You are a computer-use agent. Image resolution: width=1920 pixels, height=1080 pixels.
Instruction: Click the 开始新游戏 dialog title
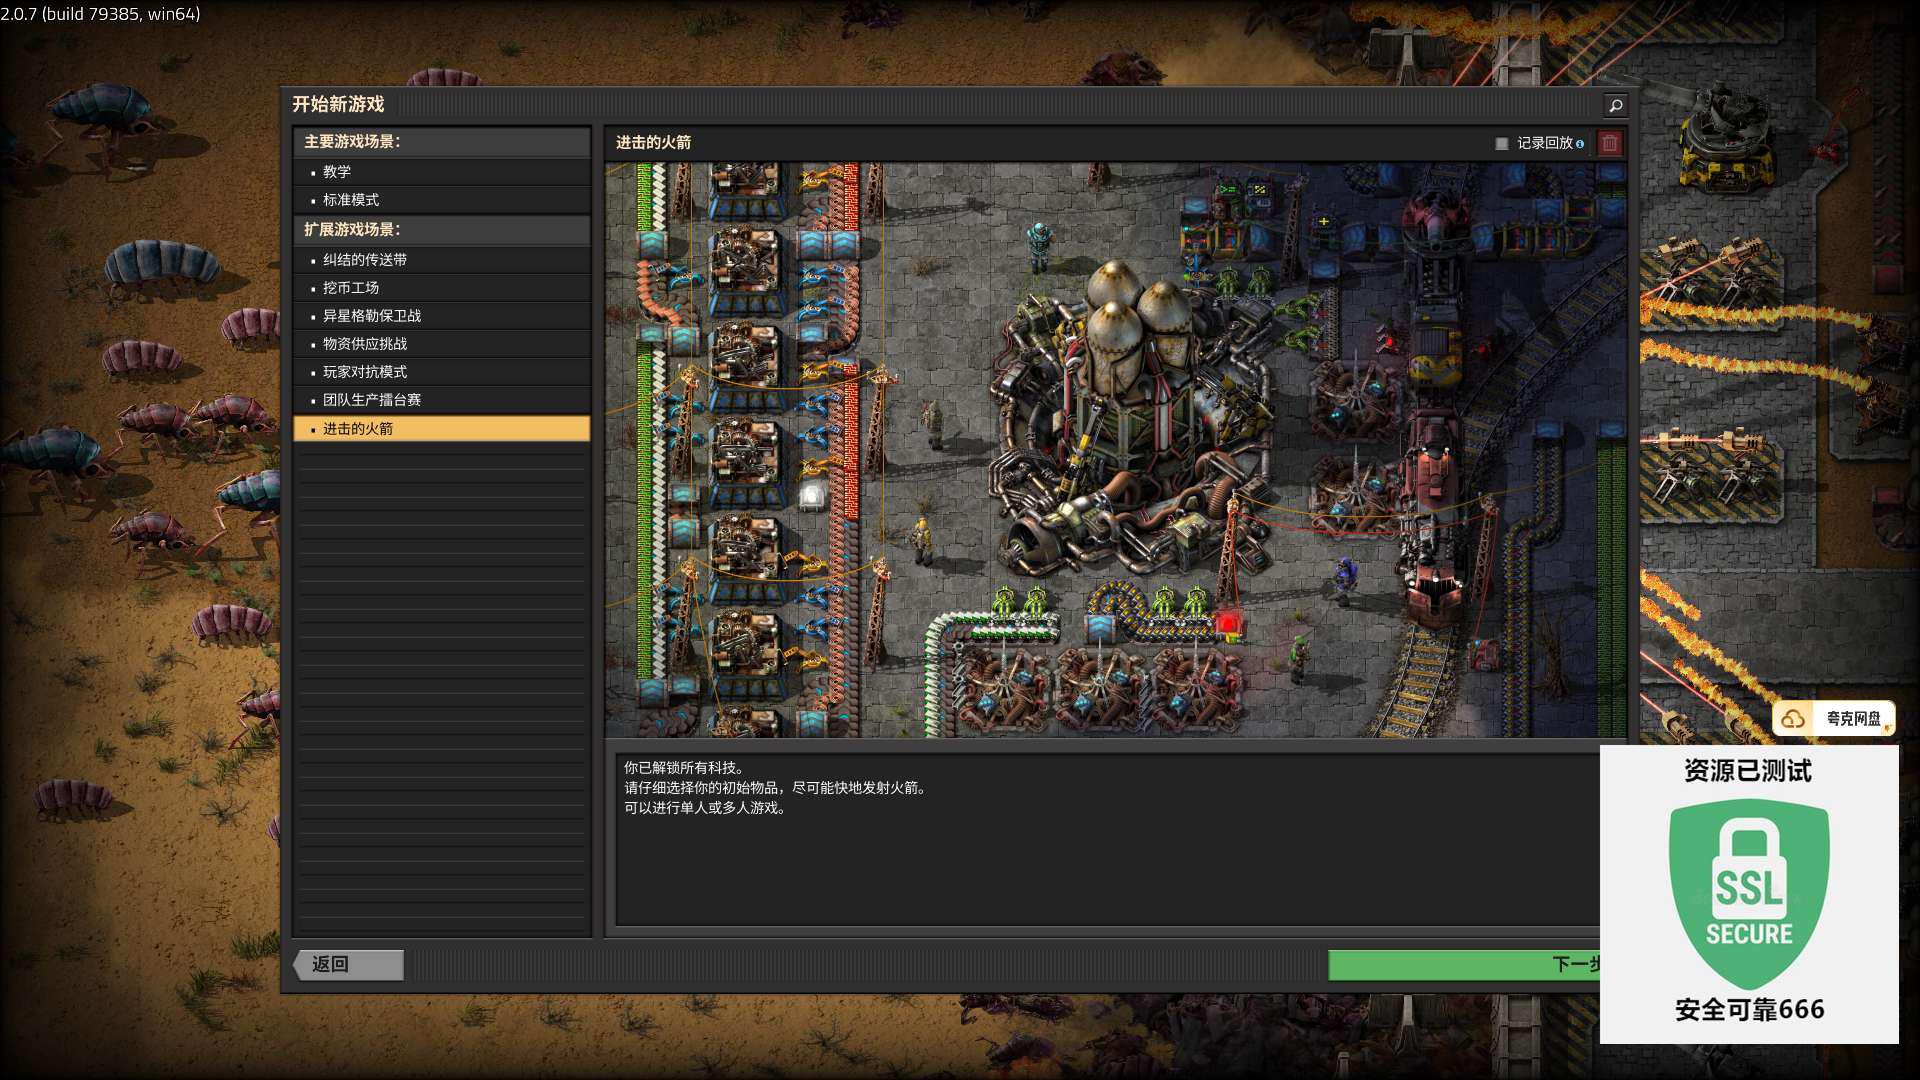pos(338,104)
